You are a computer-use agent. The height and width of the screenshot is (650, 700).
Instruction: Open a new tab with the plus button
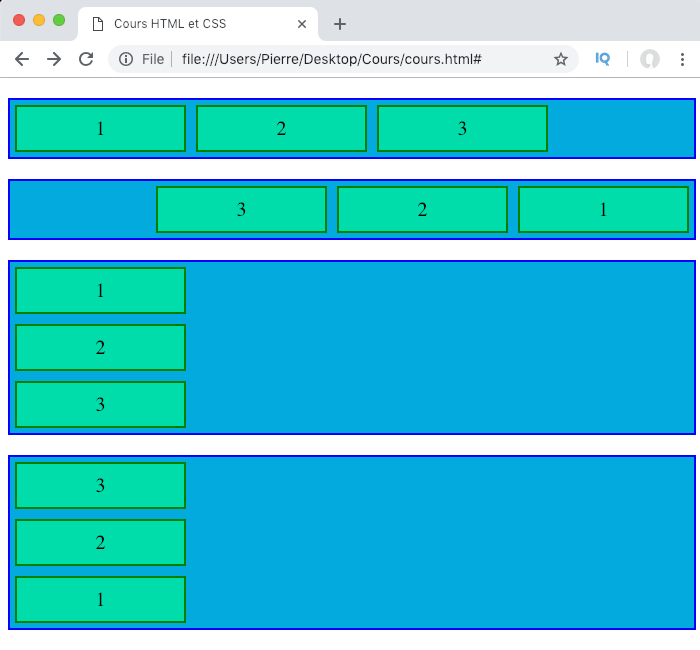pyautogui.click(x=340, y=24)
